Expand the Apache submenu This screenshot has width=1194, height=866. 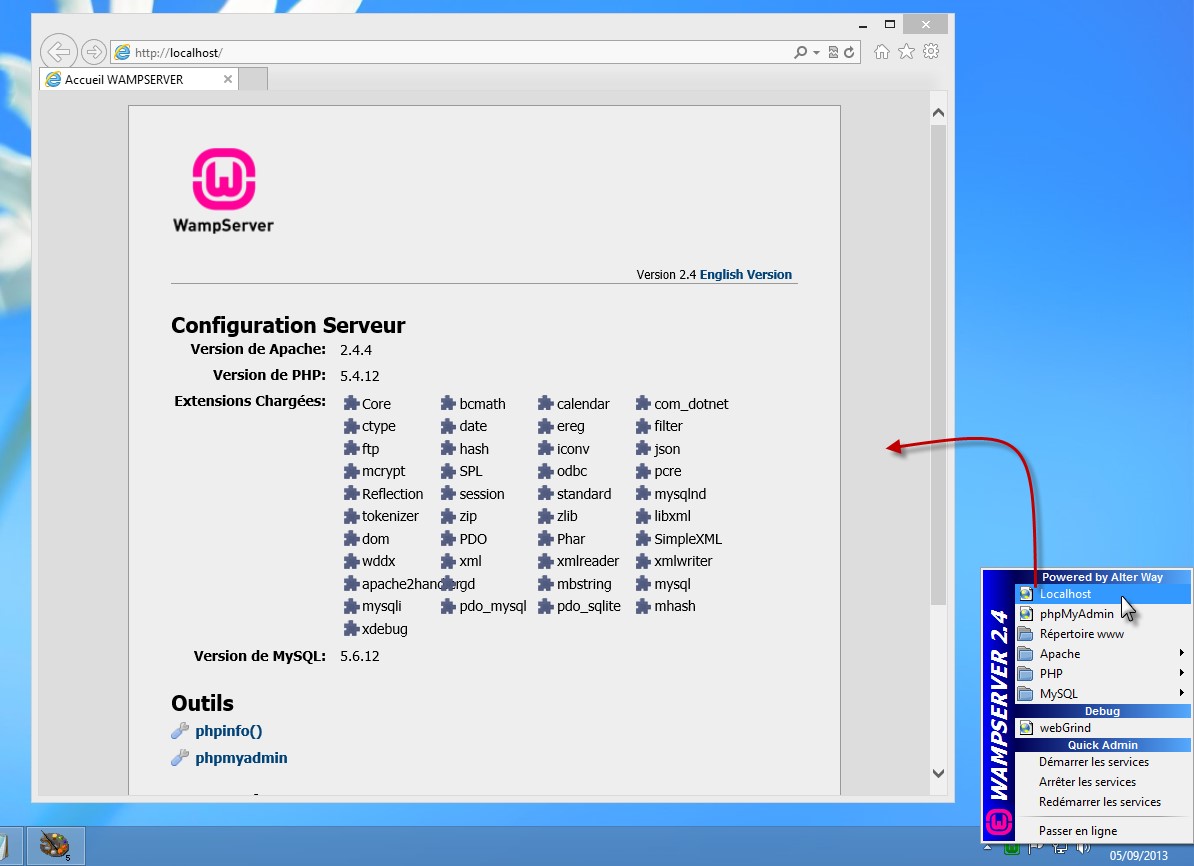pyautogui.click(x=1100, y=654)
